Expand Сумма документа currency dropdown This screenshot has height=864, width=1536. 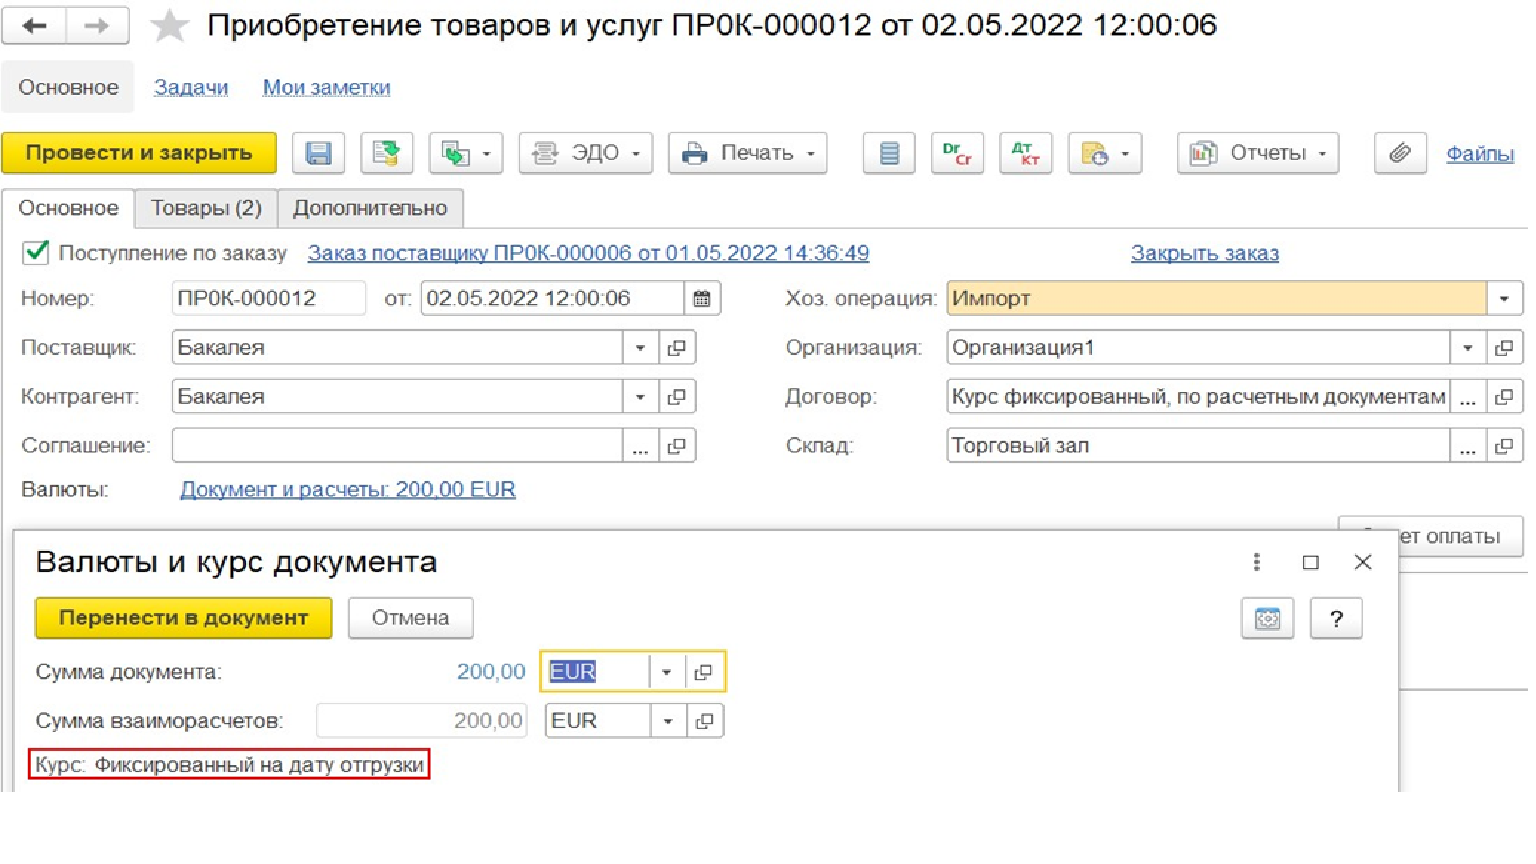(x=666, y=672)
